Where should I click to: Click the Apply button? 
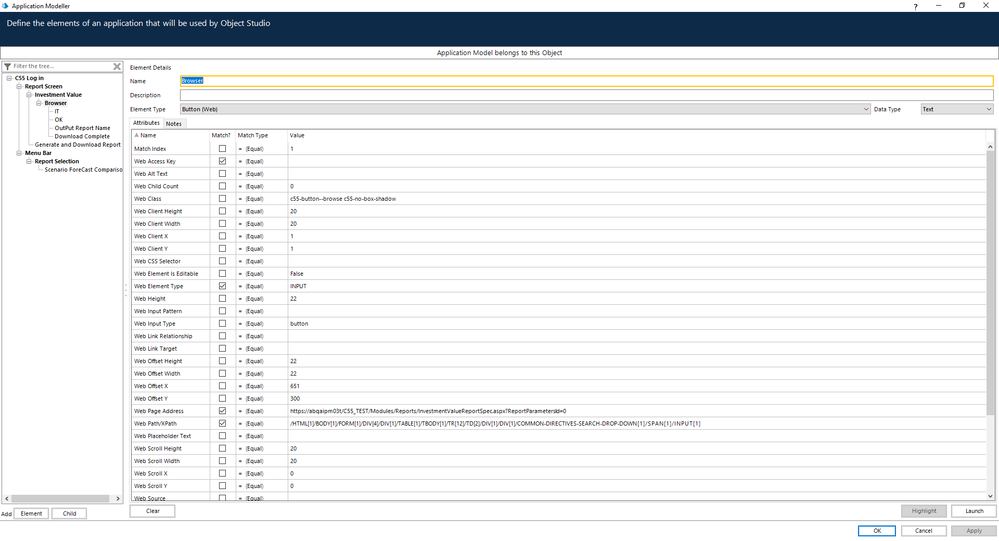click(974, 531)
